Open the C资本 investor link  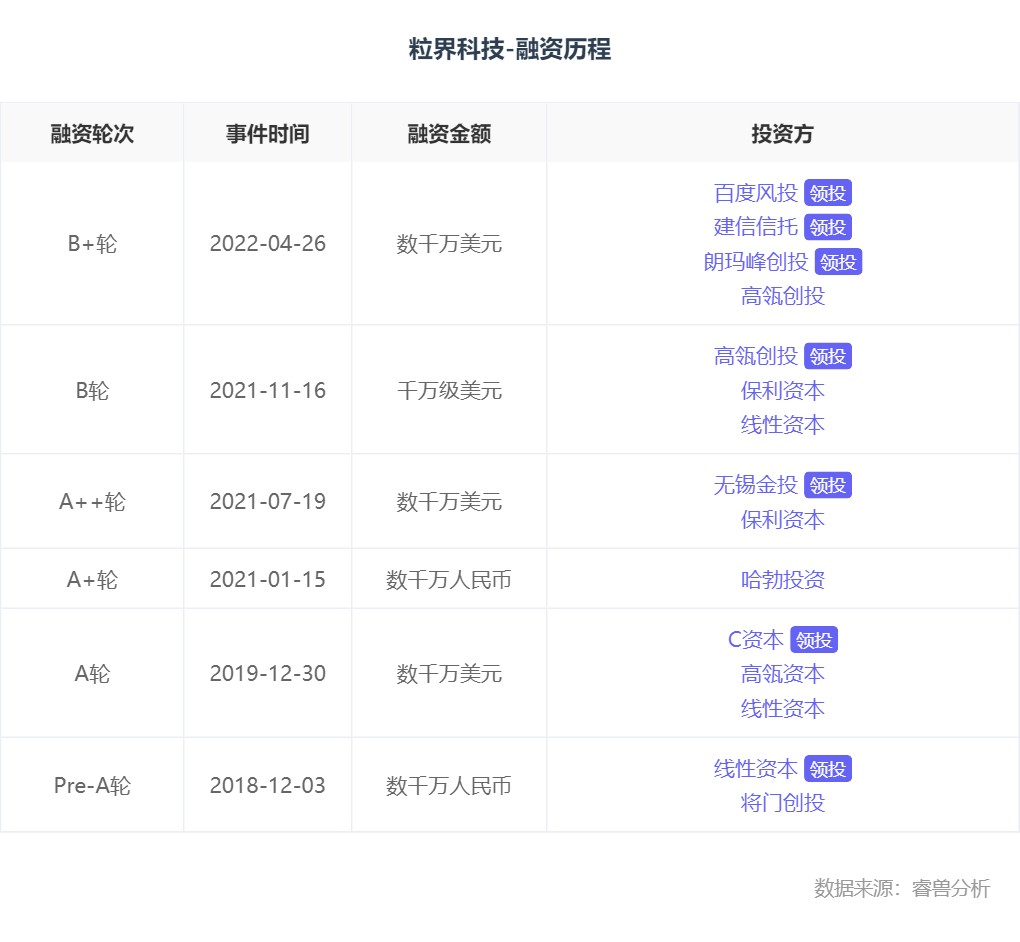[x=755, y=640]
